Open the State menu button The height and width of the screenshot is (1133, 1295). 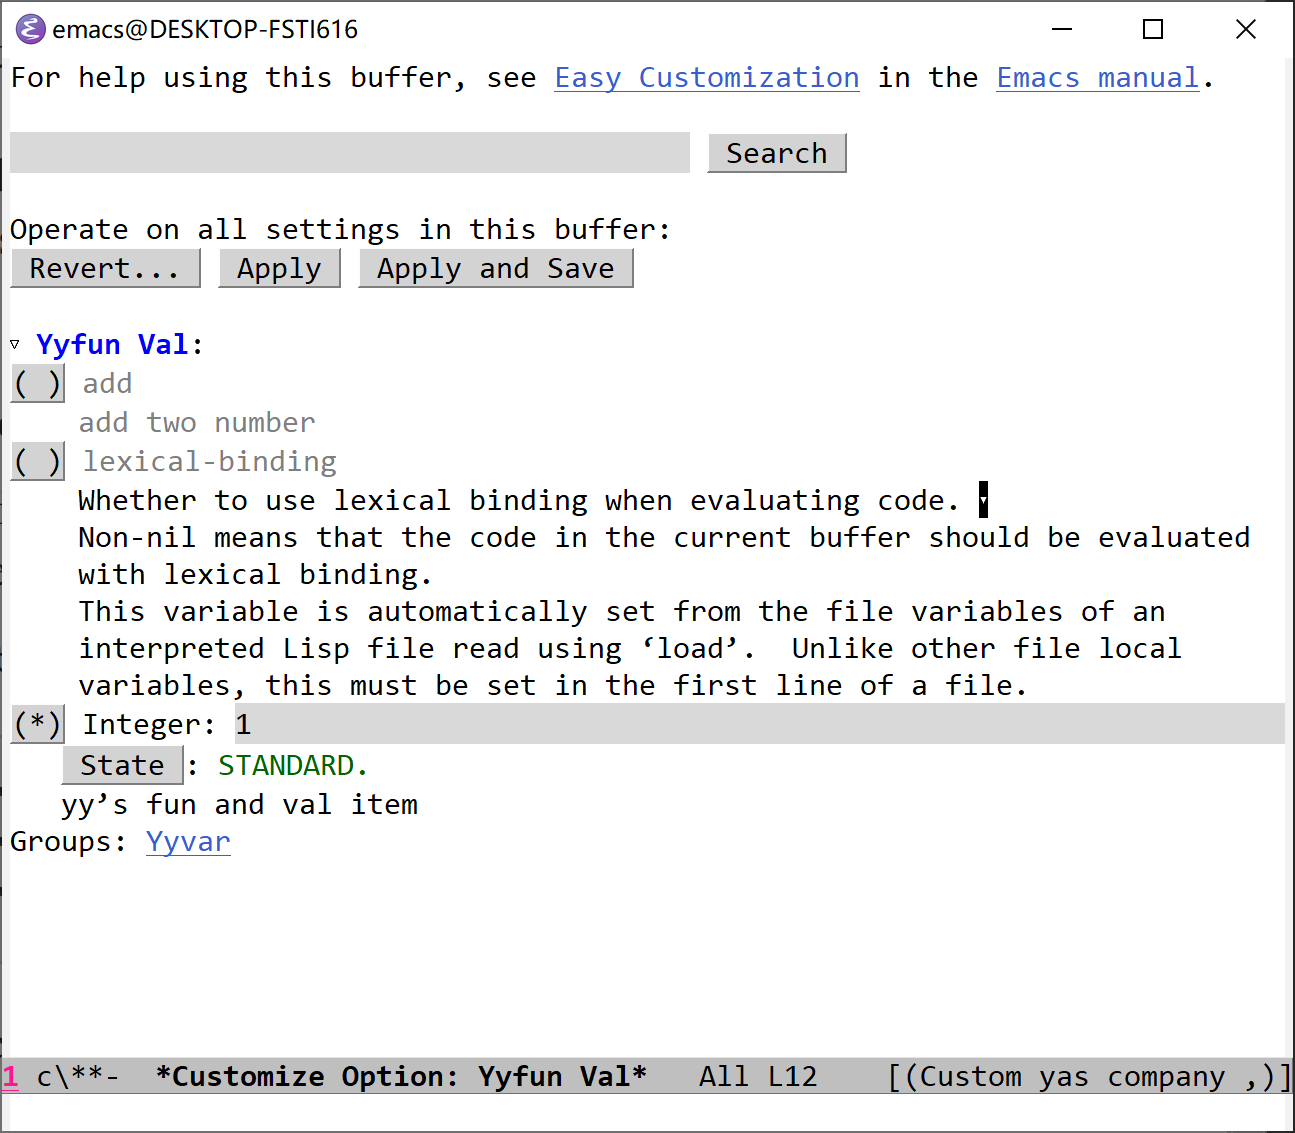(x=122, y=766)
